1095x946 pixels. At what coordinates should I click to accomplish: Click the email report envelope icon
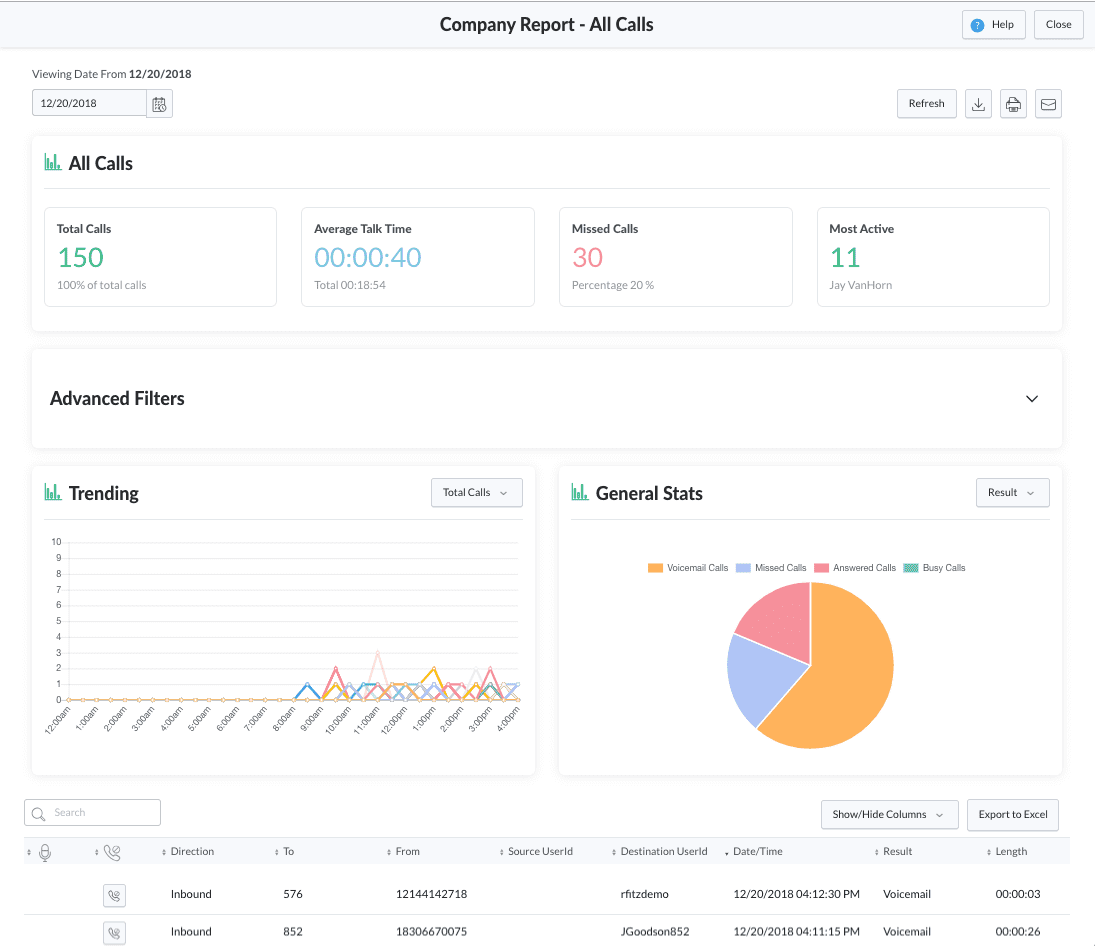[1048, 104]
